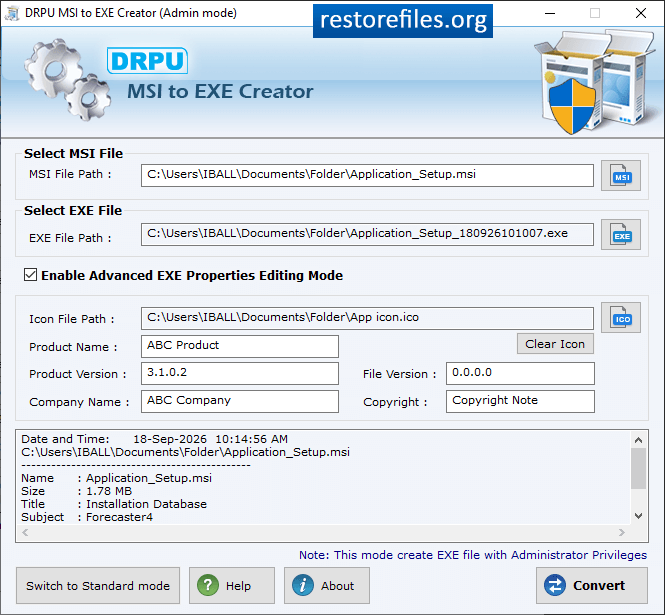Screen dimensions: 665x615
Task: Click the log horizontal scroll left arrow
Action: pos(25,532)
